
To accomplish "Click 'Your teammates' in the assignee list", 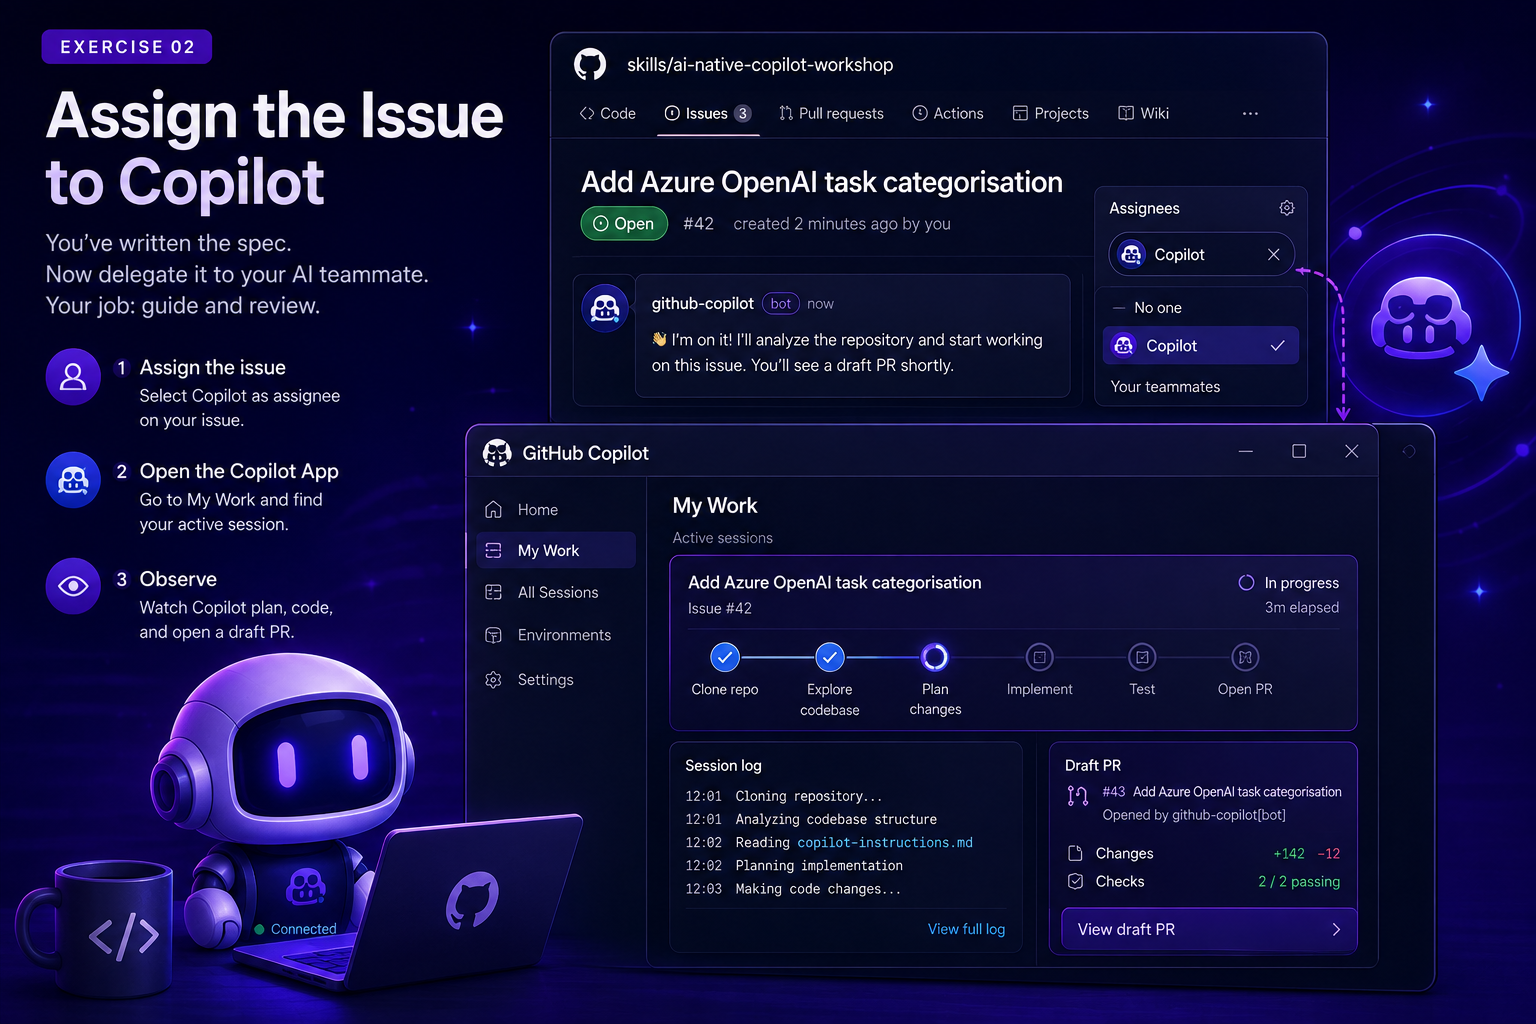I will click(x=1165, y=387).
